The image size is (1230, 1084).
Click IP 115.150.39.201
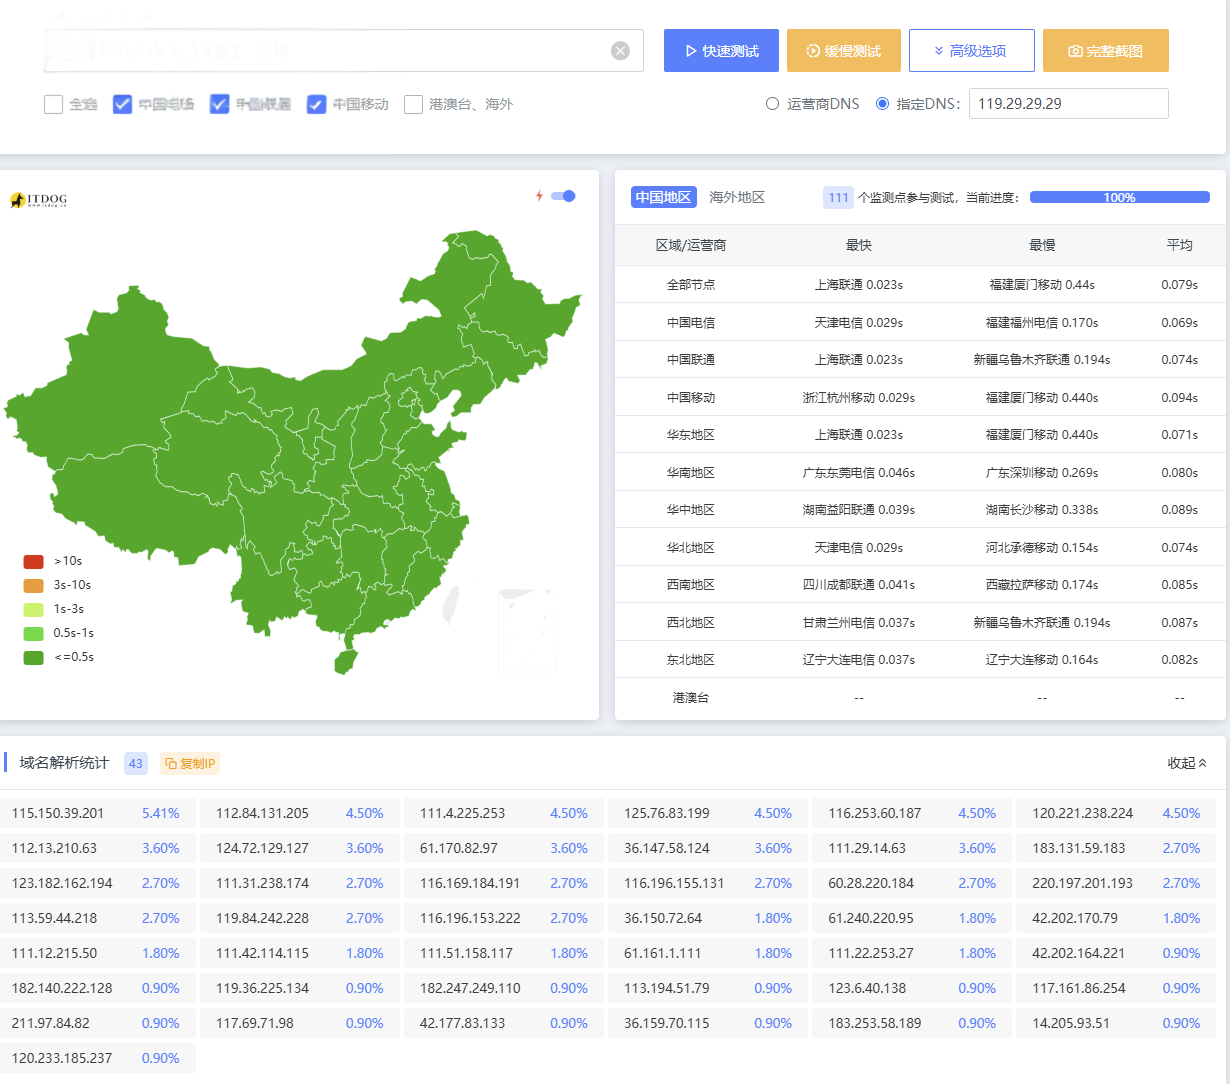pos(58,814)
